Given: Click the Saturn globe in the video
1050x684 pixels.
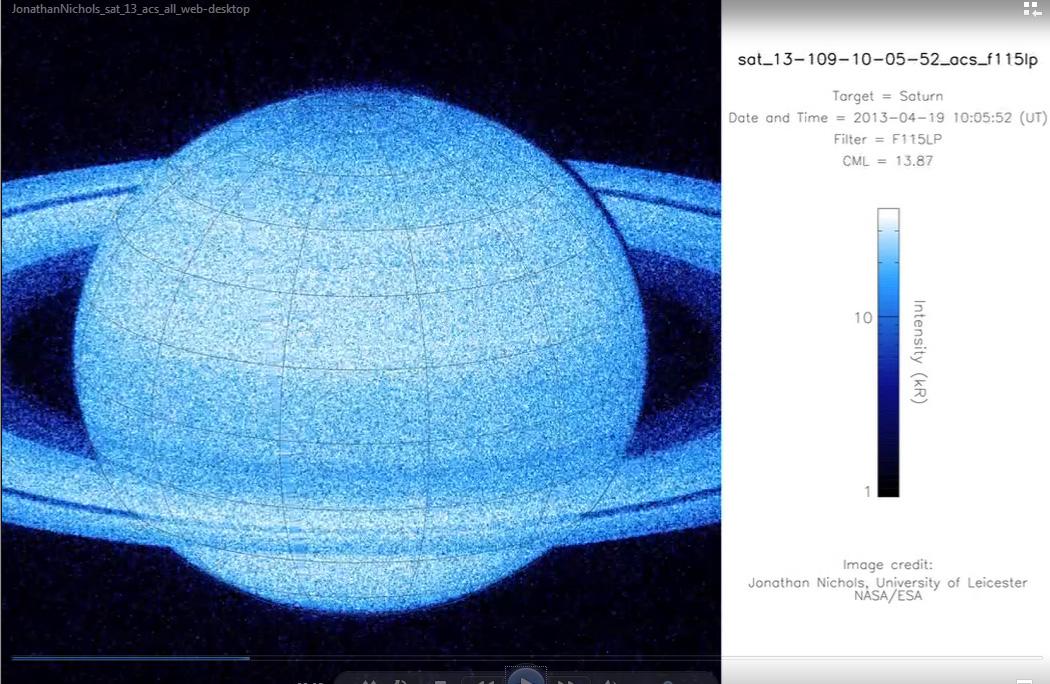Looking at the screenshot, I should [360, 352].
